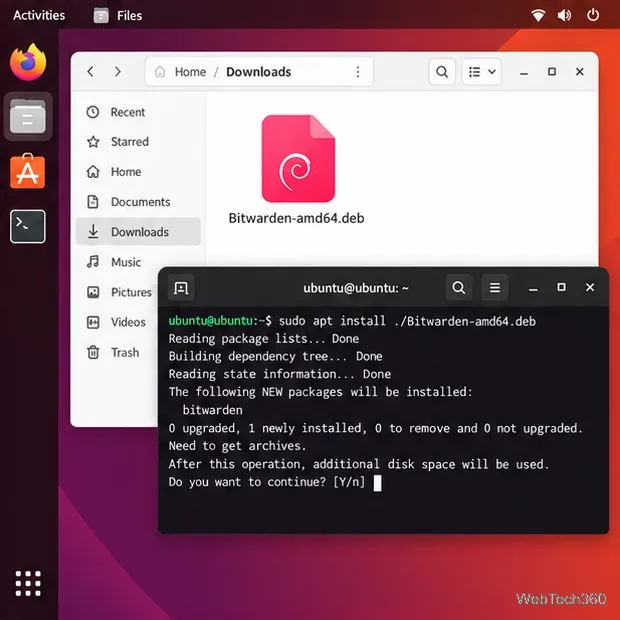This screenshot has width=620, height=620.
Task: Open Terminal from the dock
Action: pyautogui.click(x=28, y=227)
